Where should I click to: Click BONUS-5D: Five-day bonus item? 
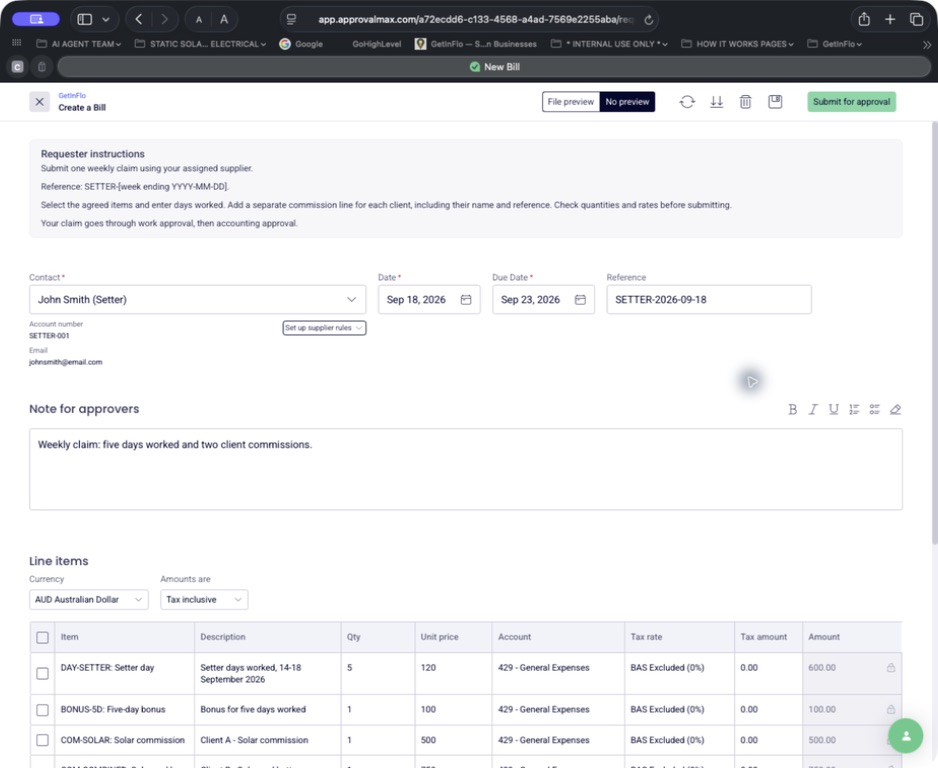[124, 710]
